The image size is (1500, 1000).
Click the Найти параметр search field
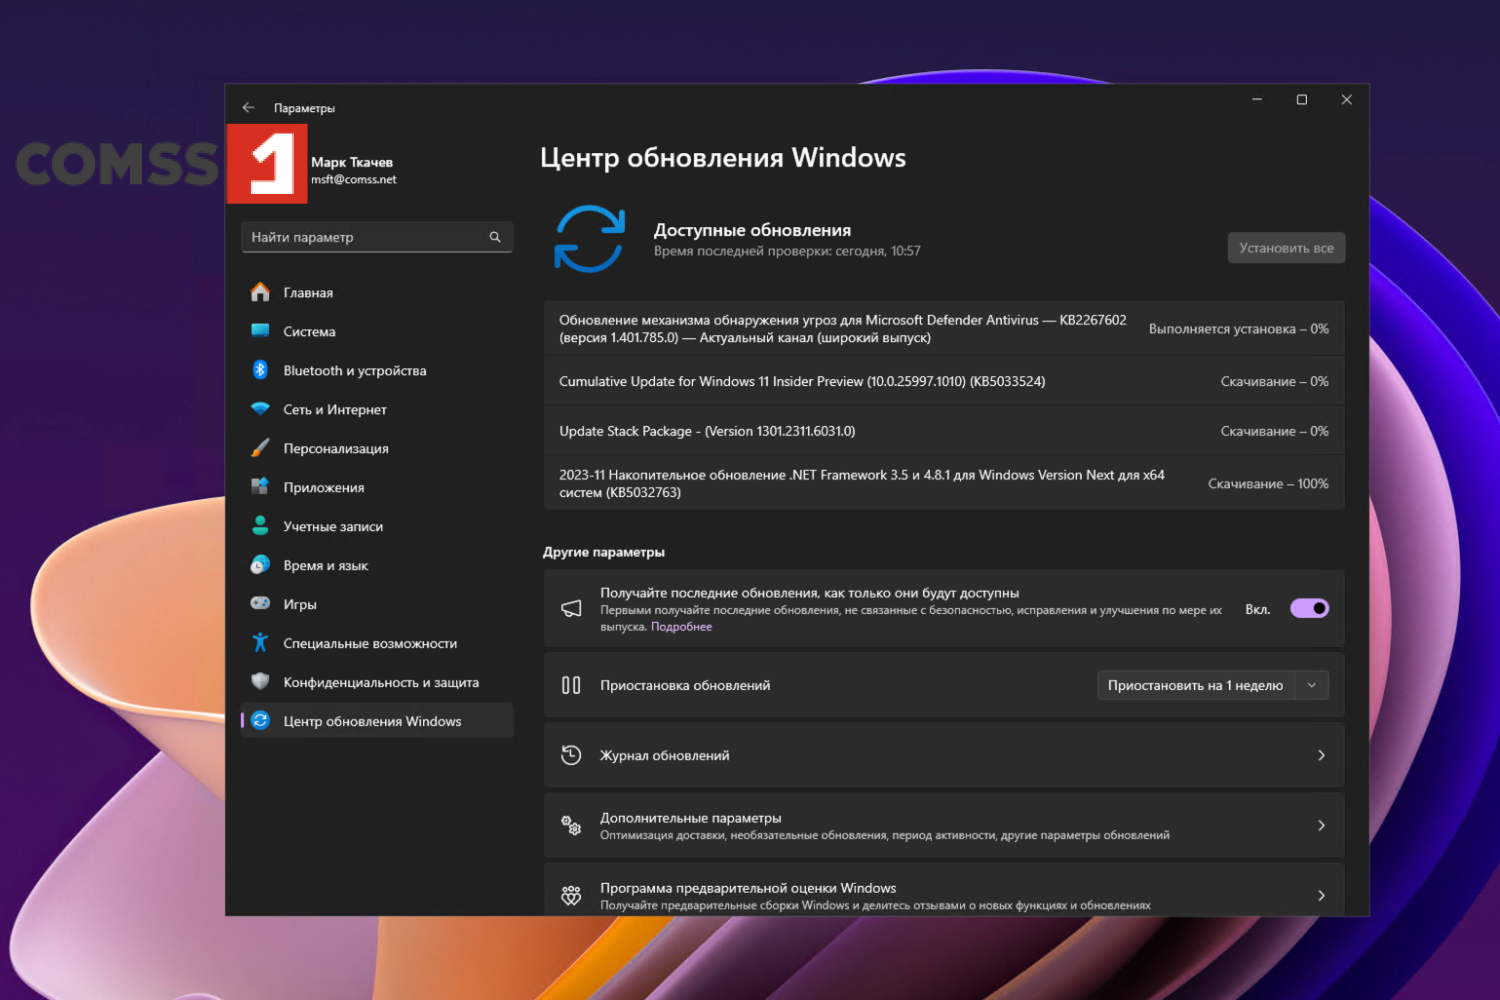click(x=377, y=237)
